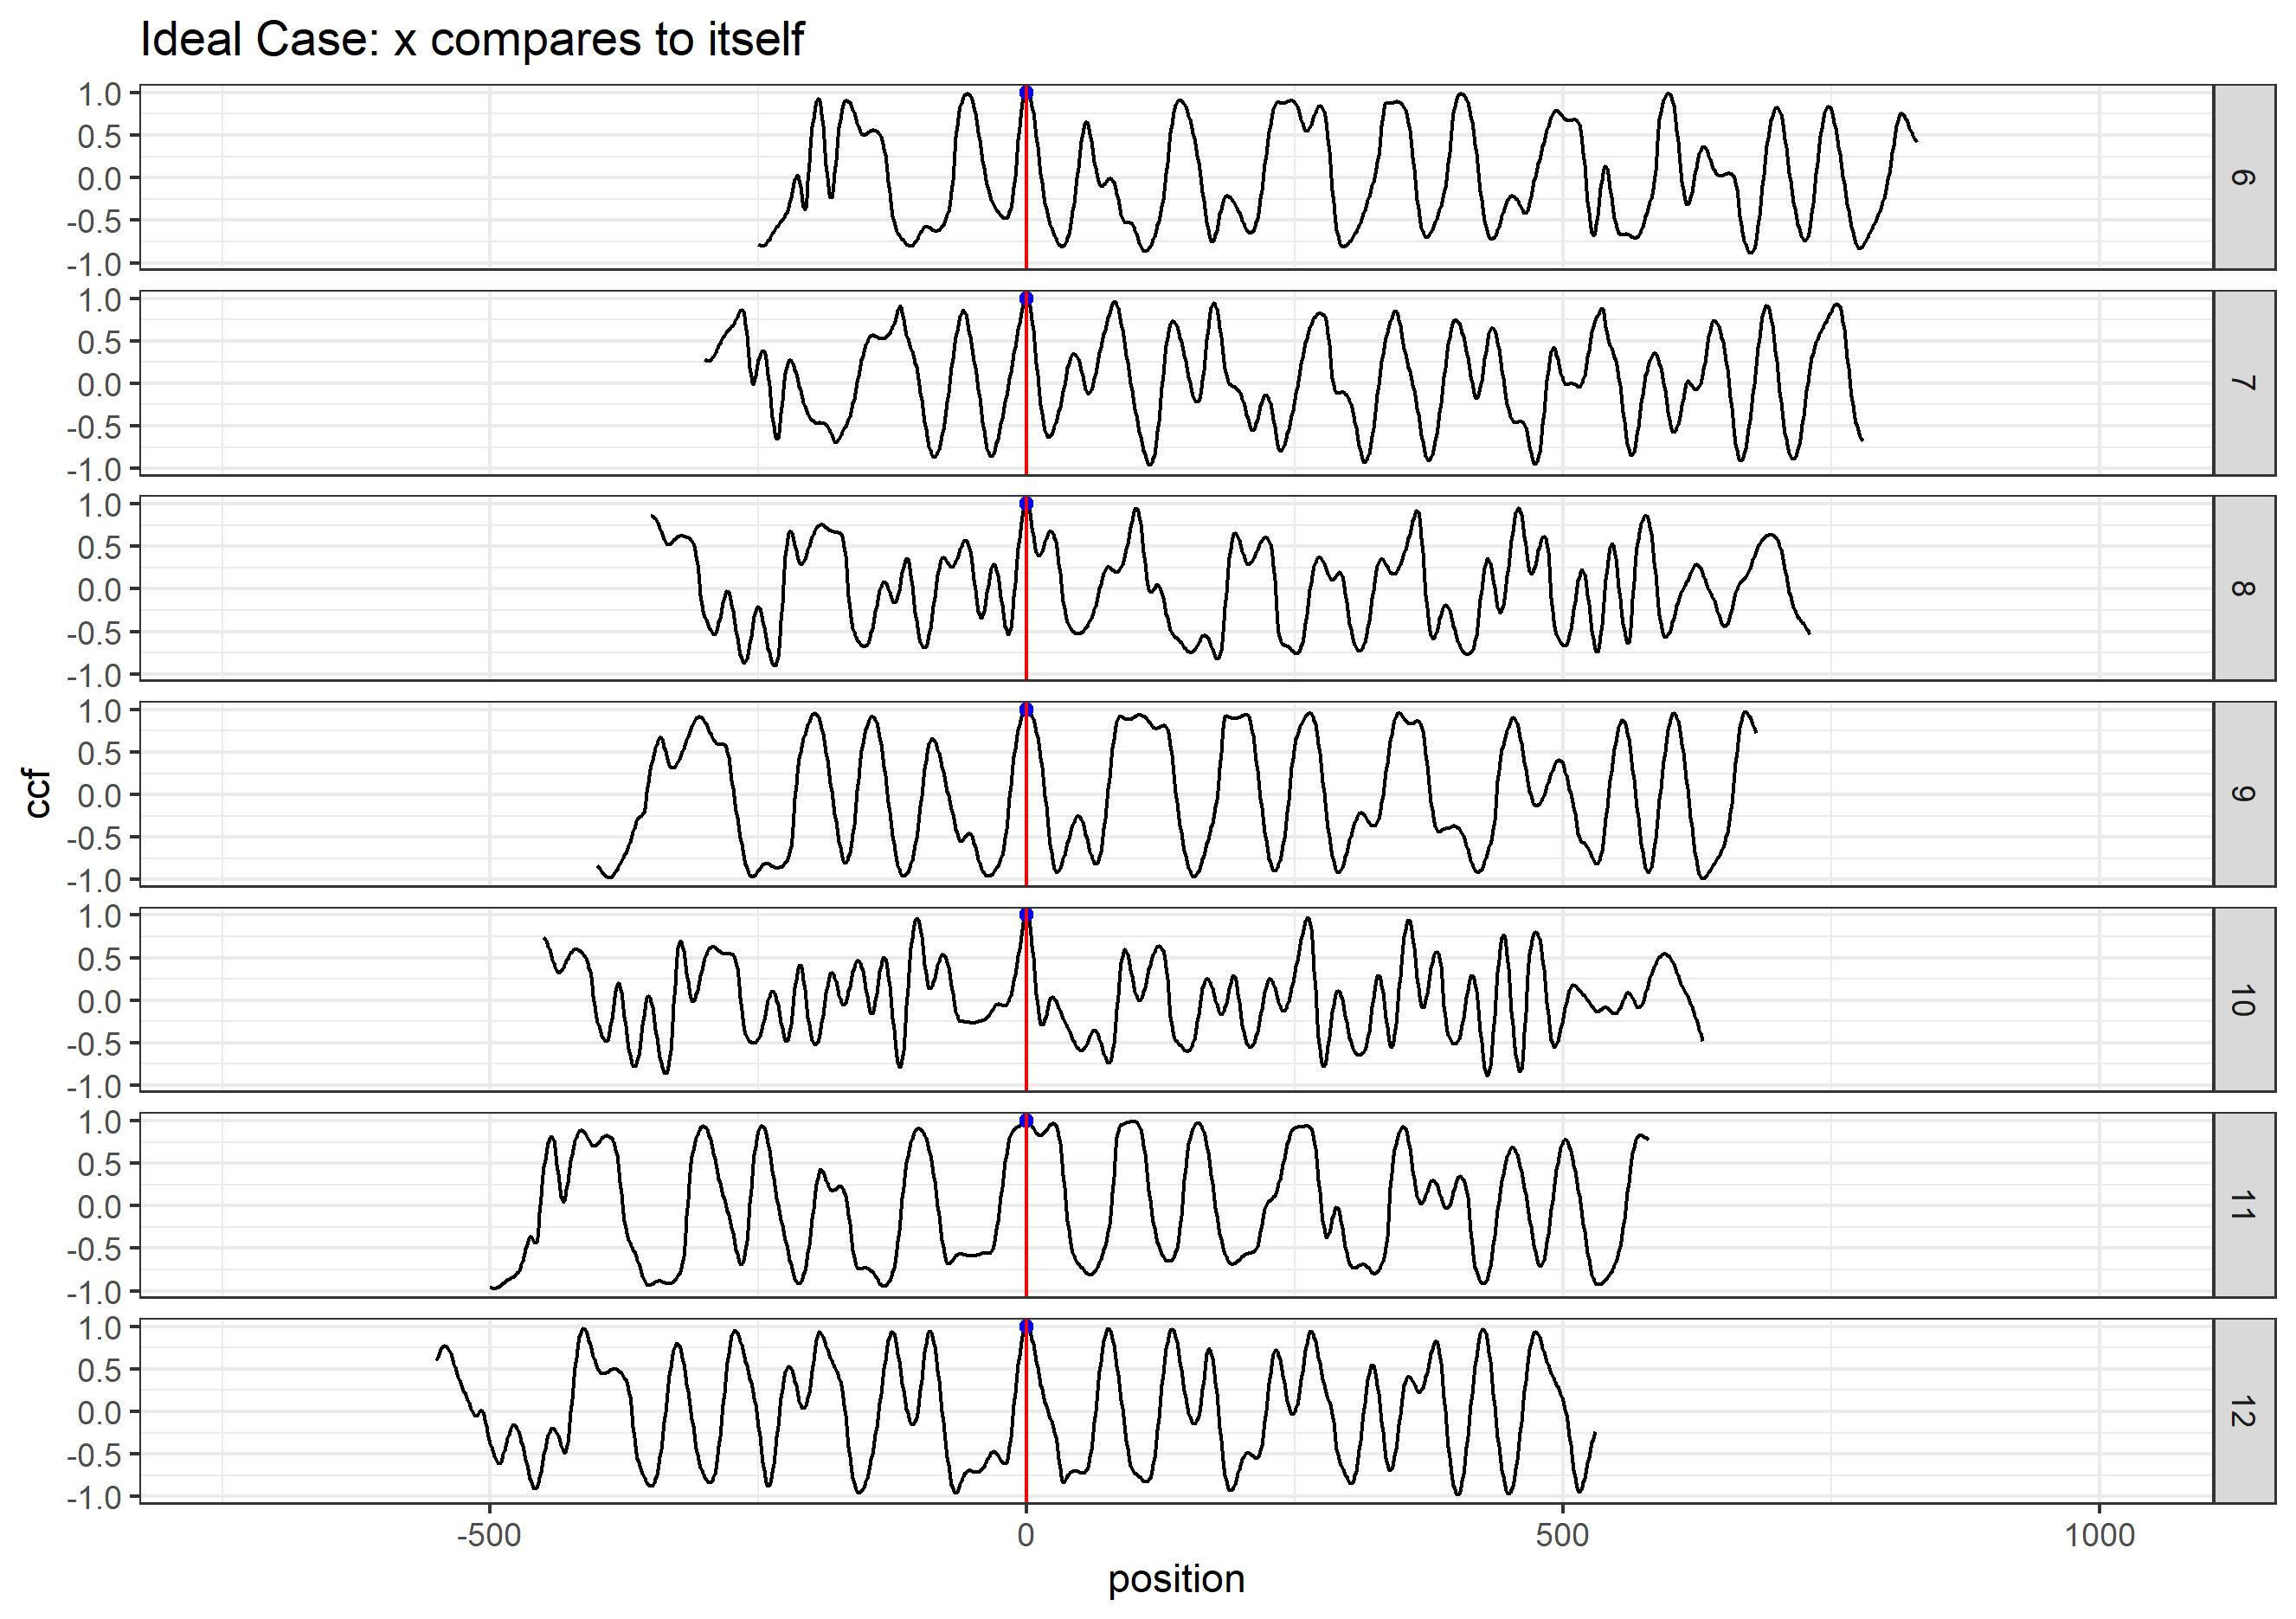Click the '1.0' y-tick label of panel 6
Viewport: 2296px width, 1619px height.
tap(99, 94)
